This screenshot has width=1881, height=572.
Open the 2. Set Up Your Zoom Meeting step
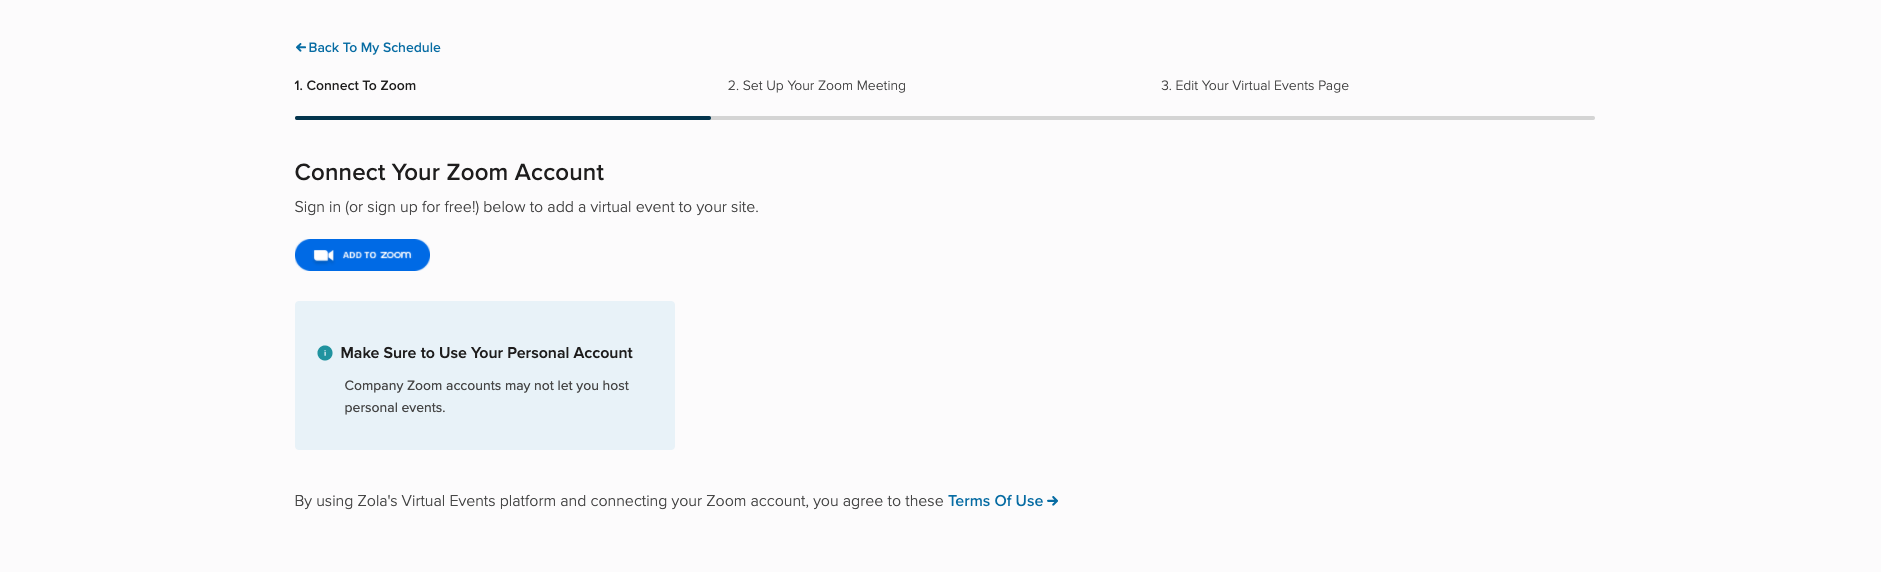click(x=817, y=86)
